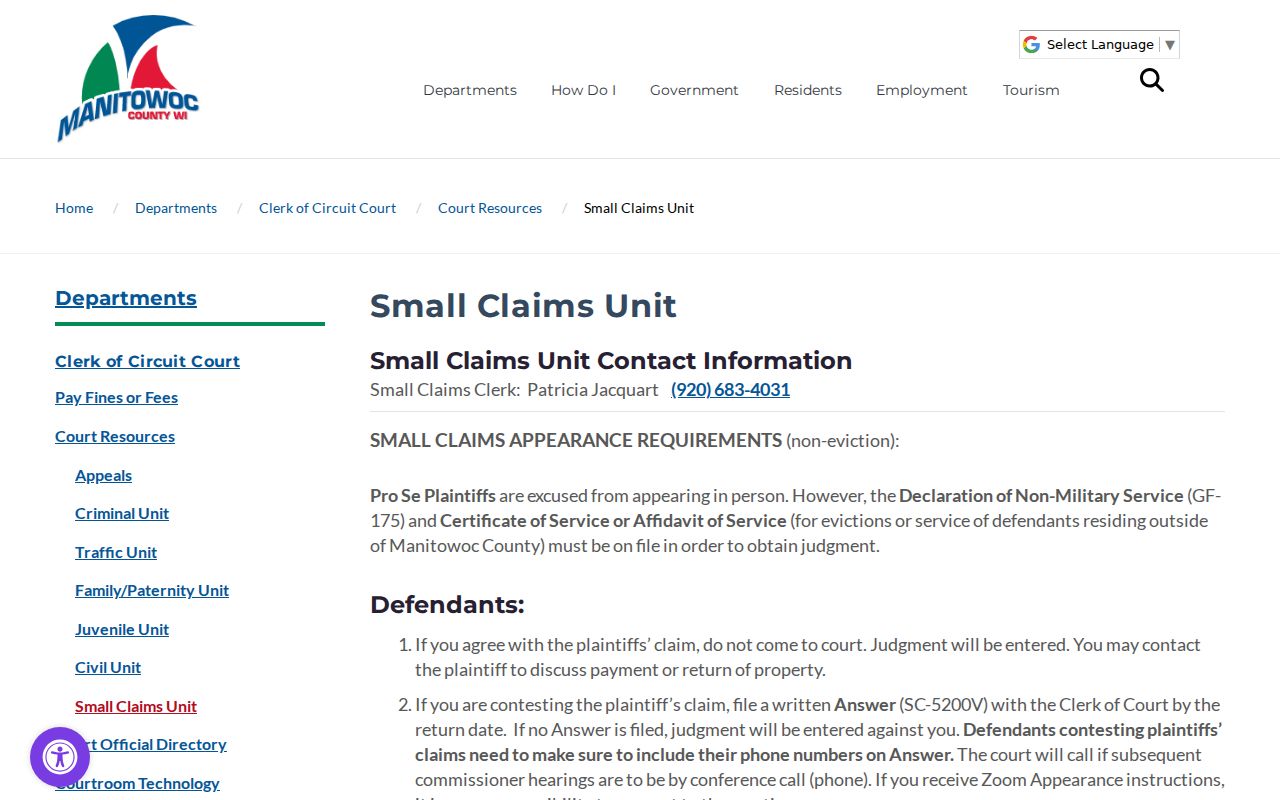
Task: Go to Traffic Unit page
Action: (x=116, y=553)
